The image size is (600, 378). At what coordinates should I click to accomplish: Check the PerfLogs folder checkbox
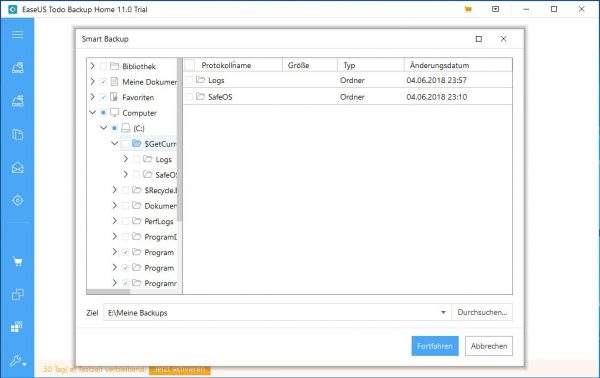pos(125,221)
